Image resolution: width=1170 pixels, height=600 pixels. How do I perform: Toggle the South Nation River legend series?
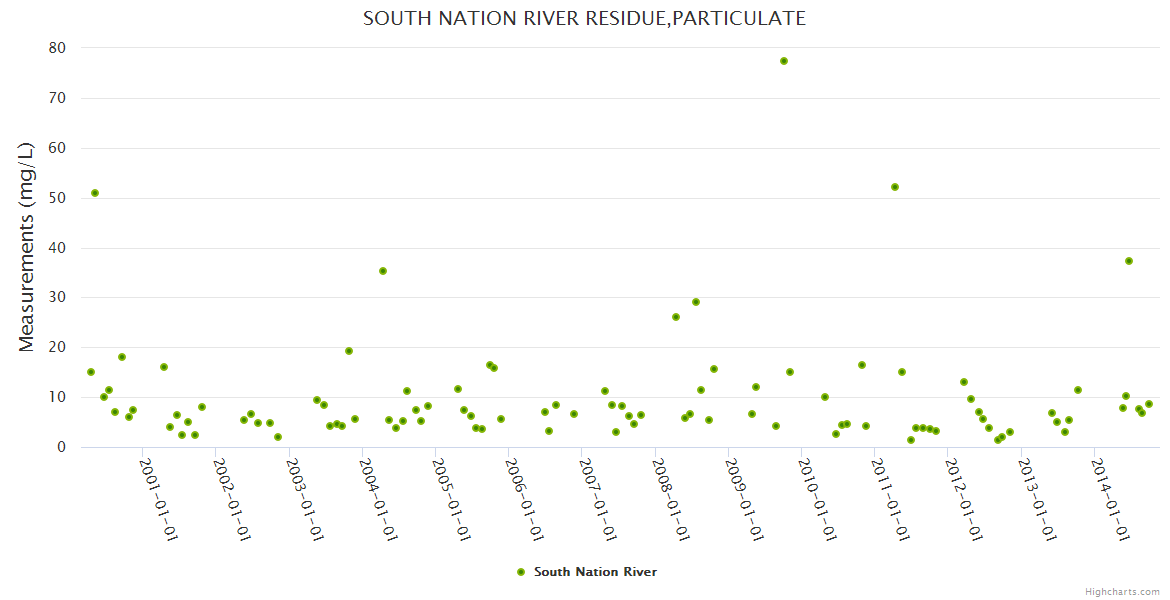[595, 572]
